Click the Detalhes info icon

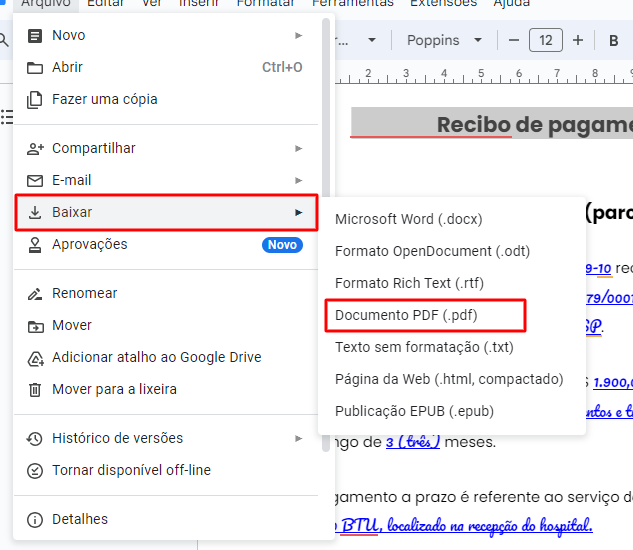pos(35,520)
